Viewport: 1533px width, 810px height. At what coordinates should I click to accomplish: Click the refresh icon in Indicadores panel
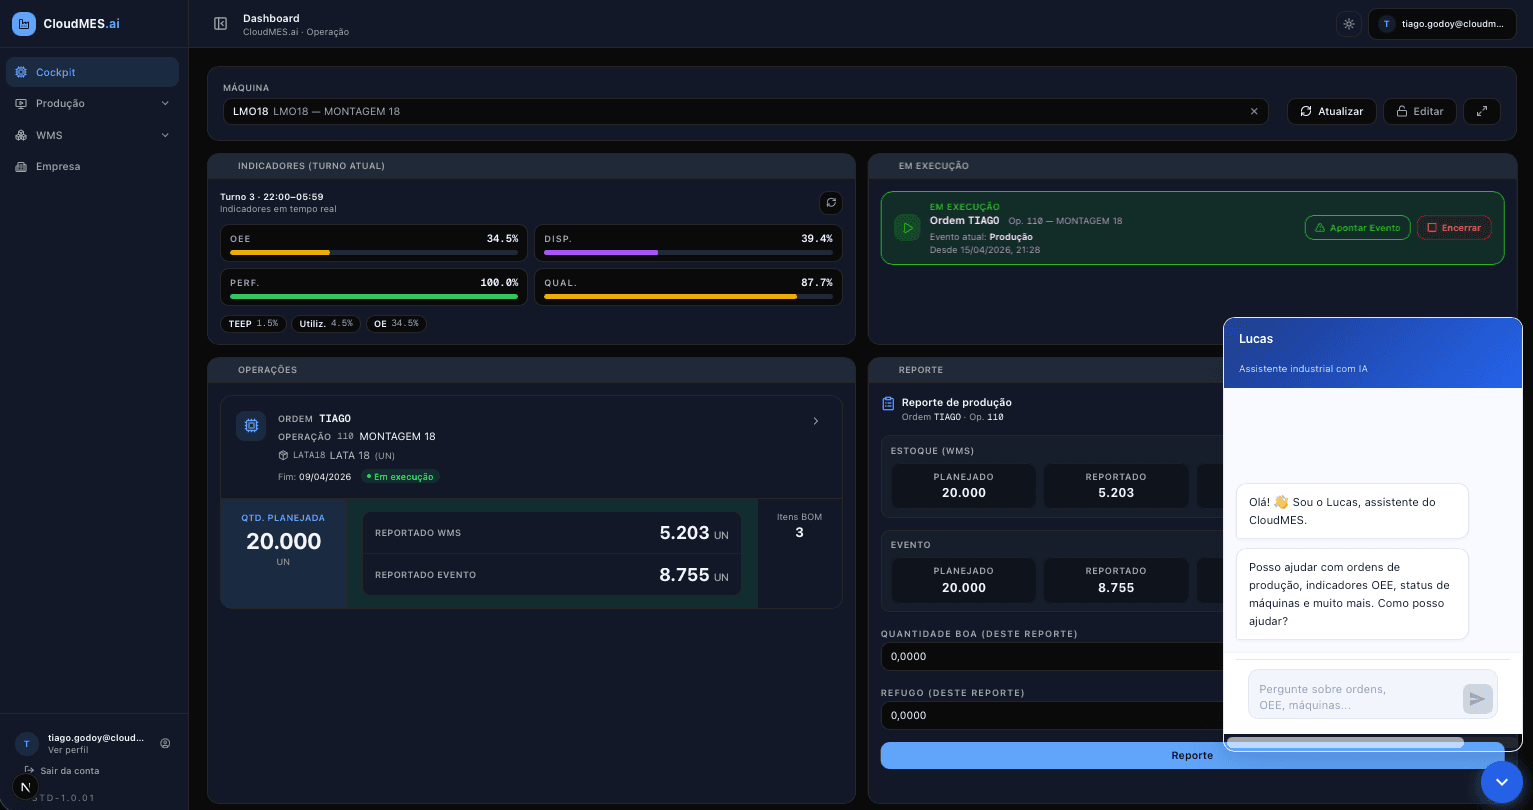coord(831,203)
